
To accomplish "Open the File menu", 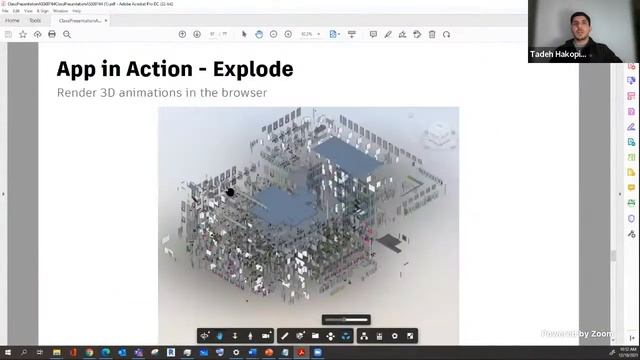I will click(x=5, y=11).
